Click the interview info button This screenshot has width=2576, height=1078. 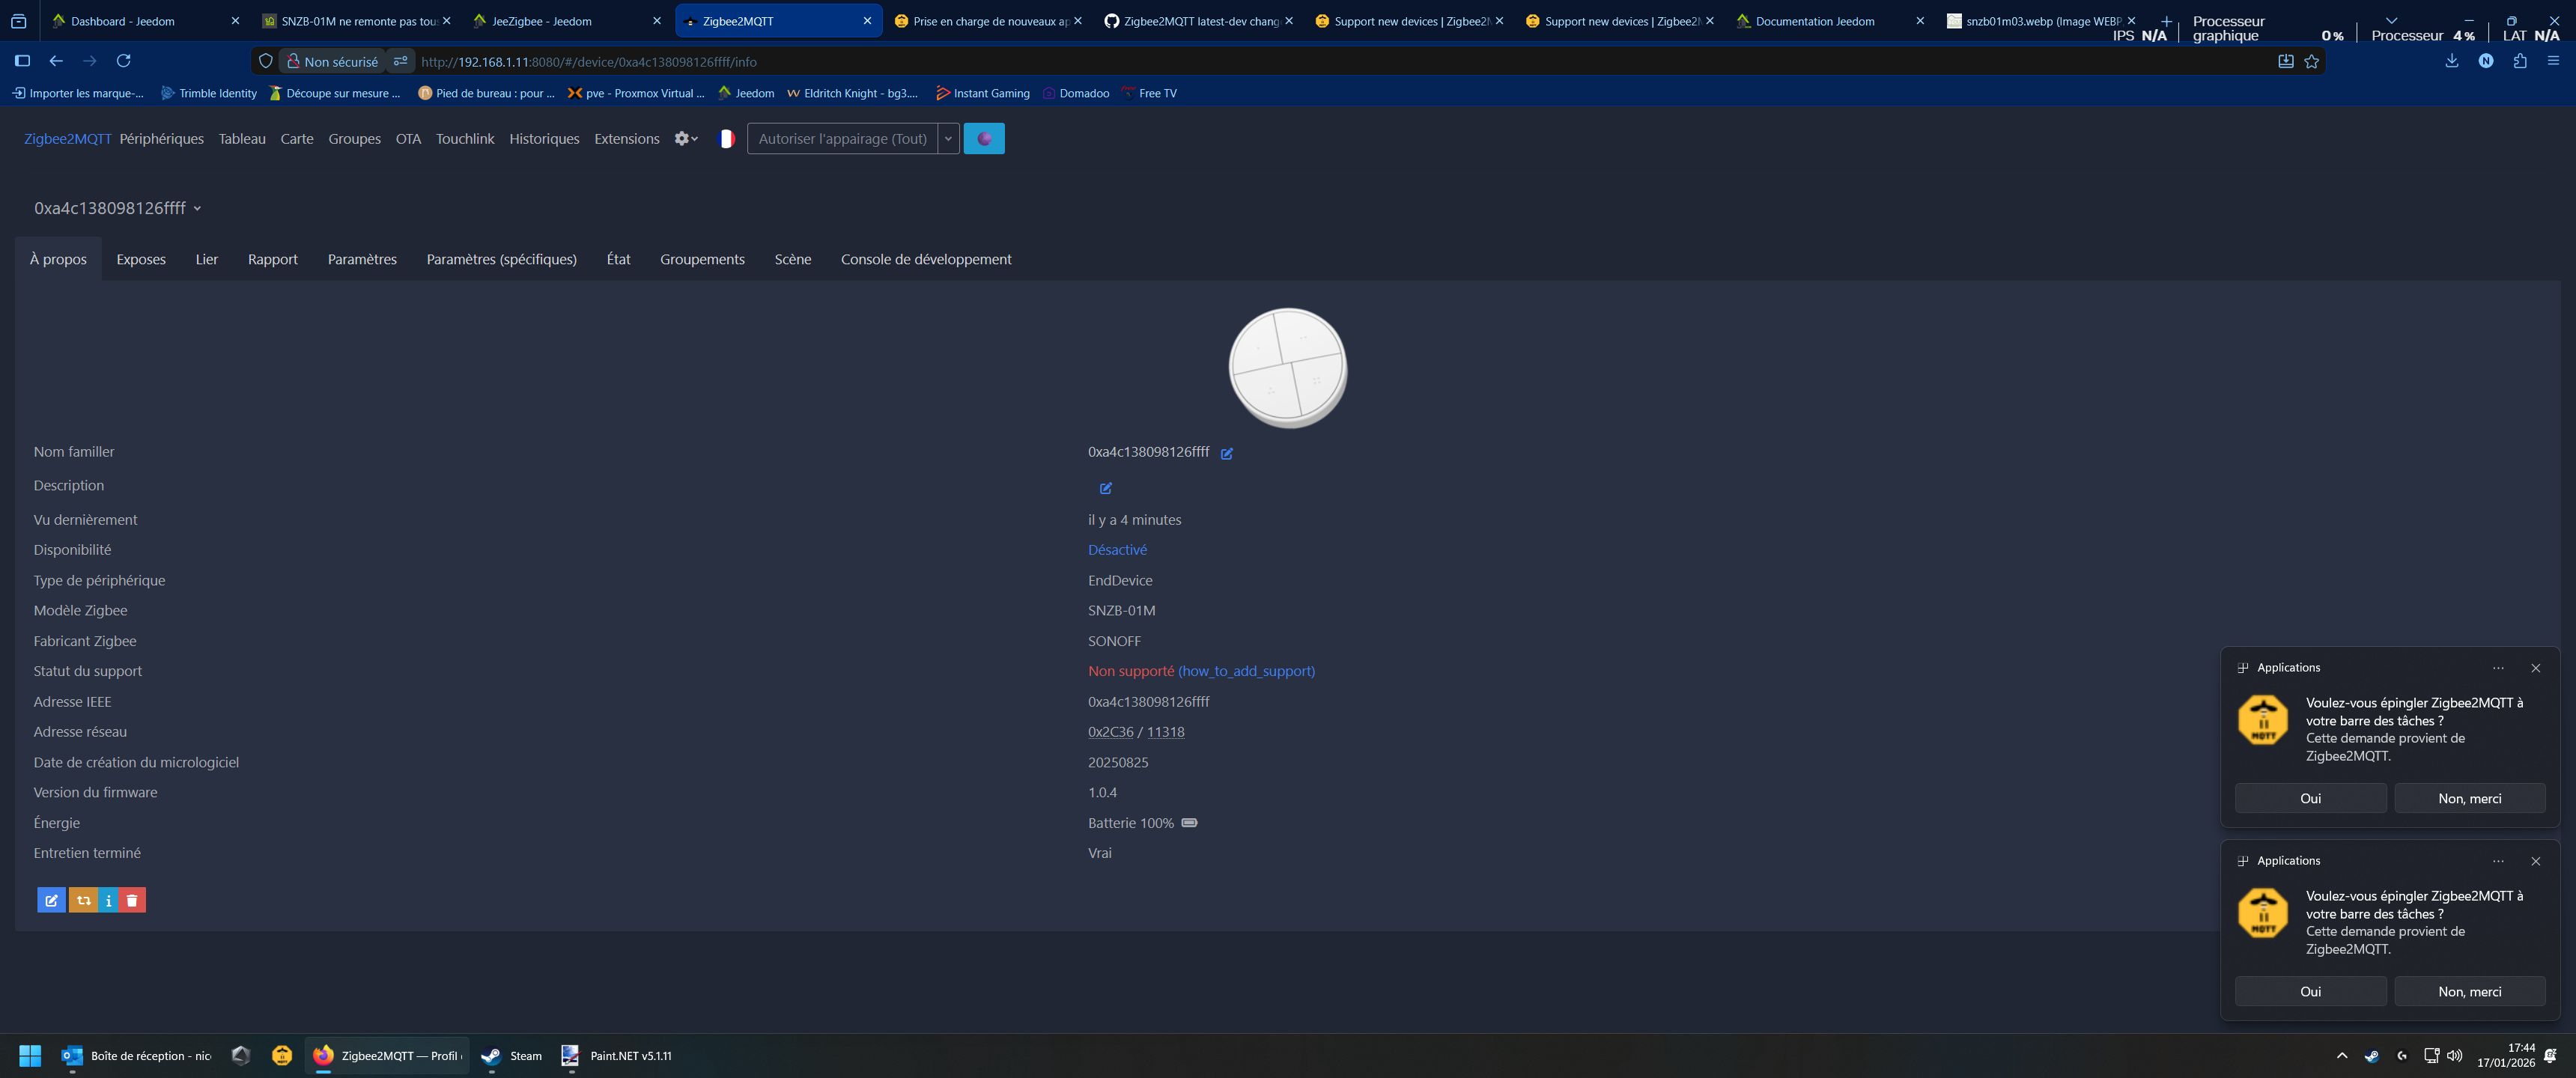[x=108, y=900]
